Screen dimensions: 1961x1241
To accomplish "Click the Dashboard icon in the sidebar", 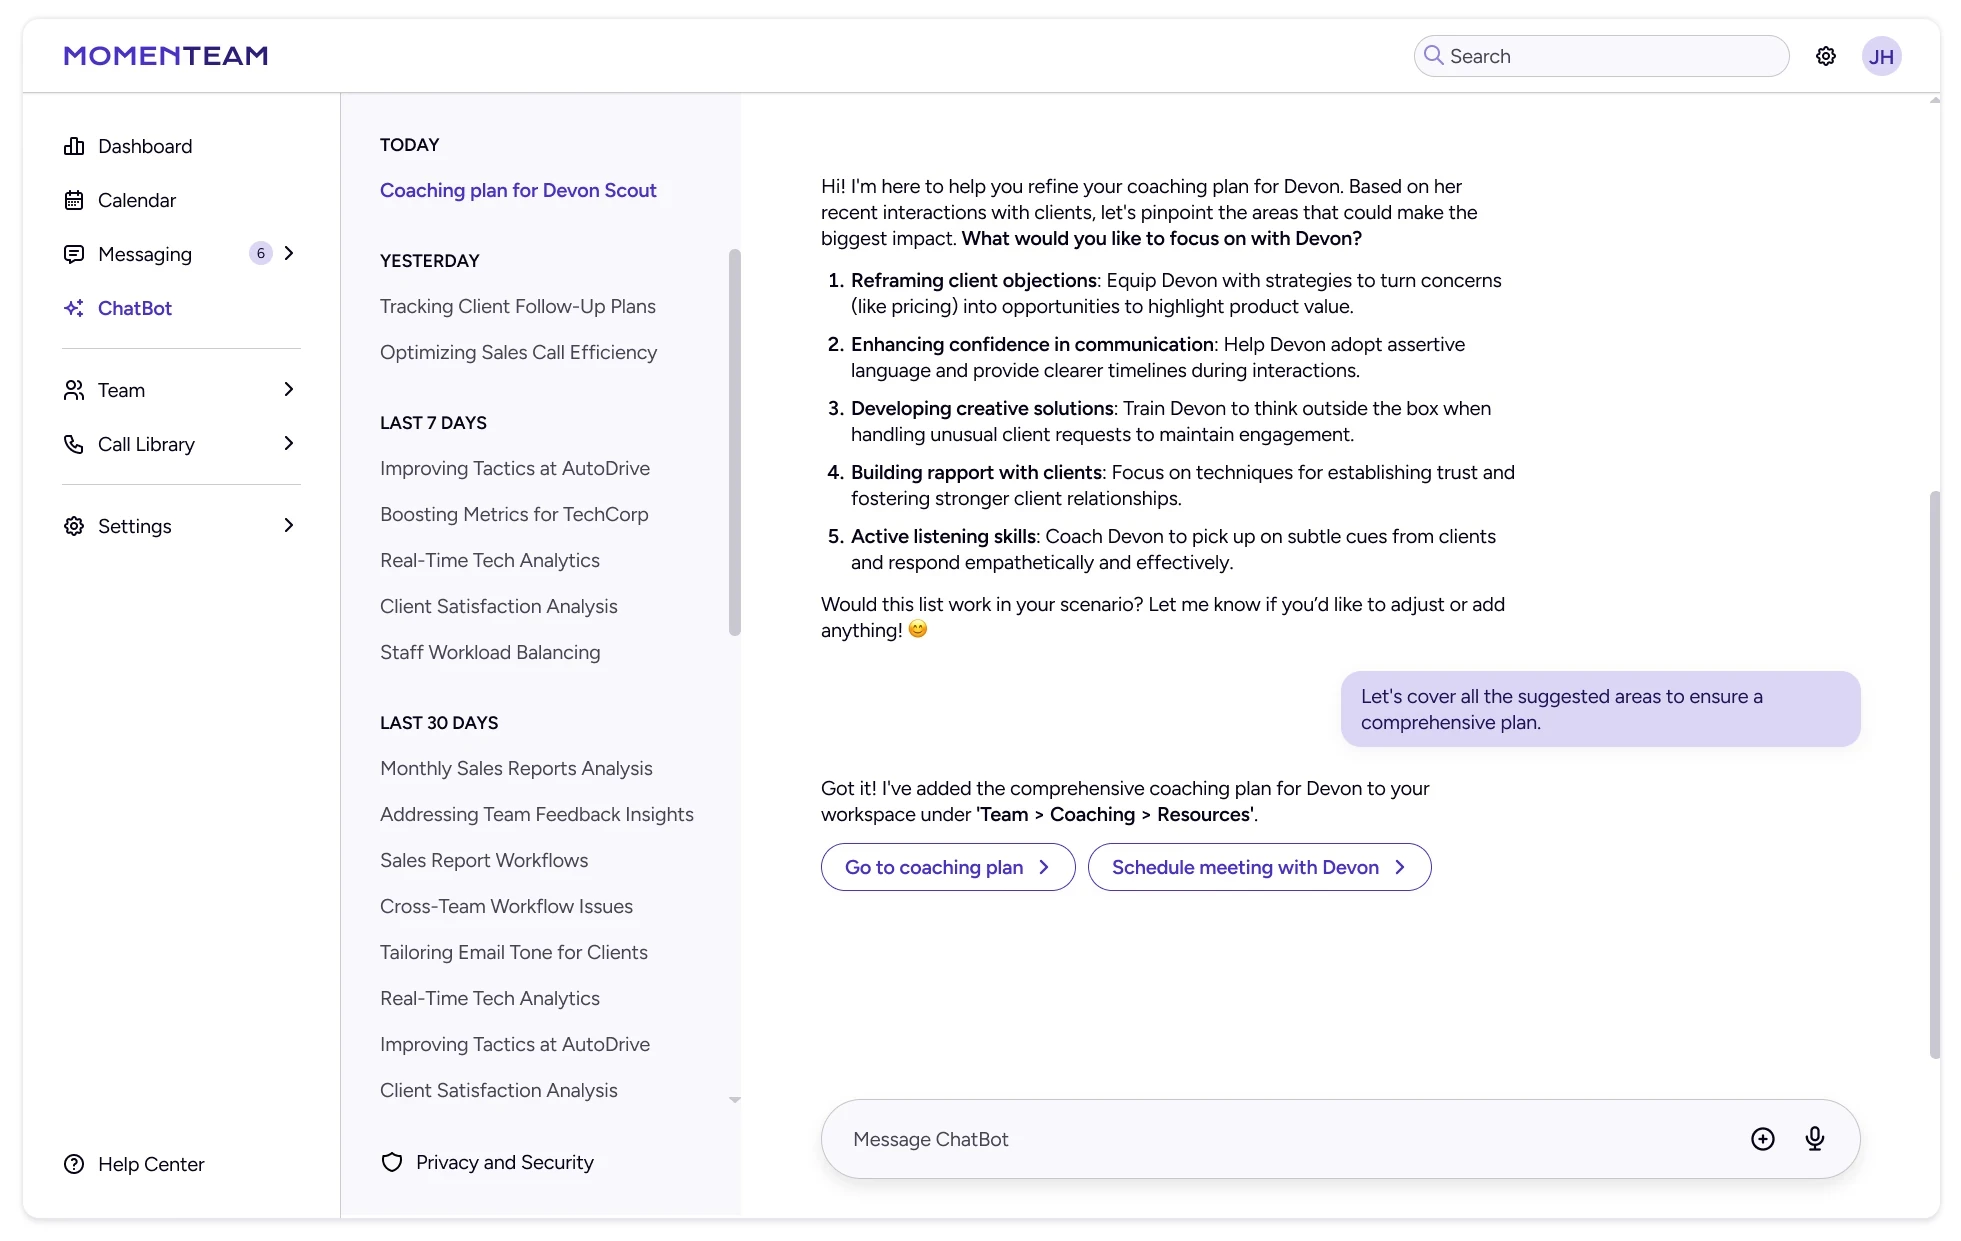I will tap(74, 146).
